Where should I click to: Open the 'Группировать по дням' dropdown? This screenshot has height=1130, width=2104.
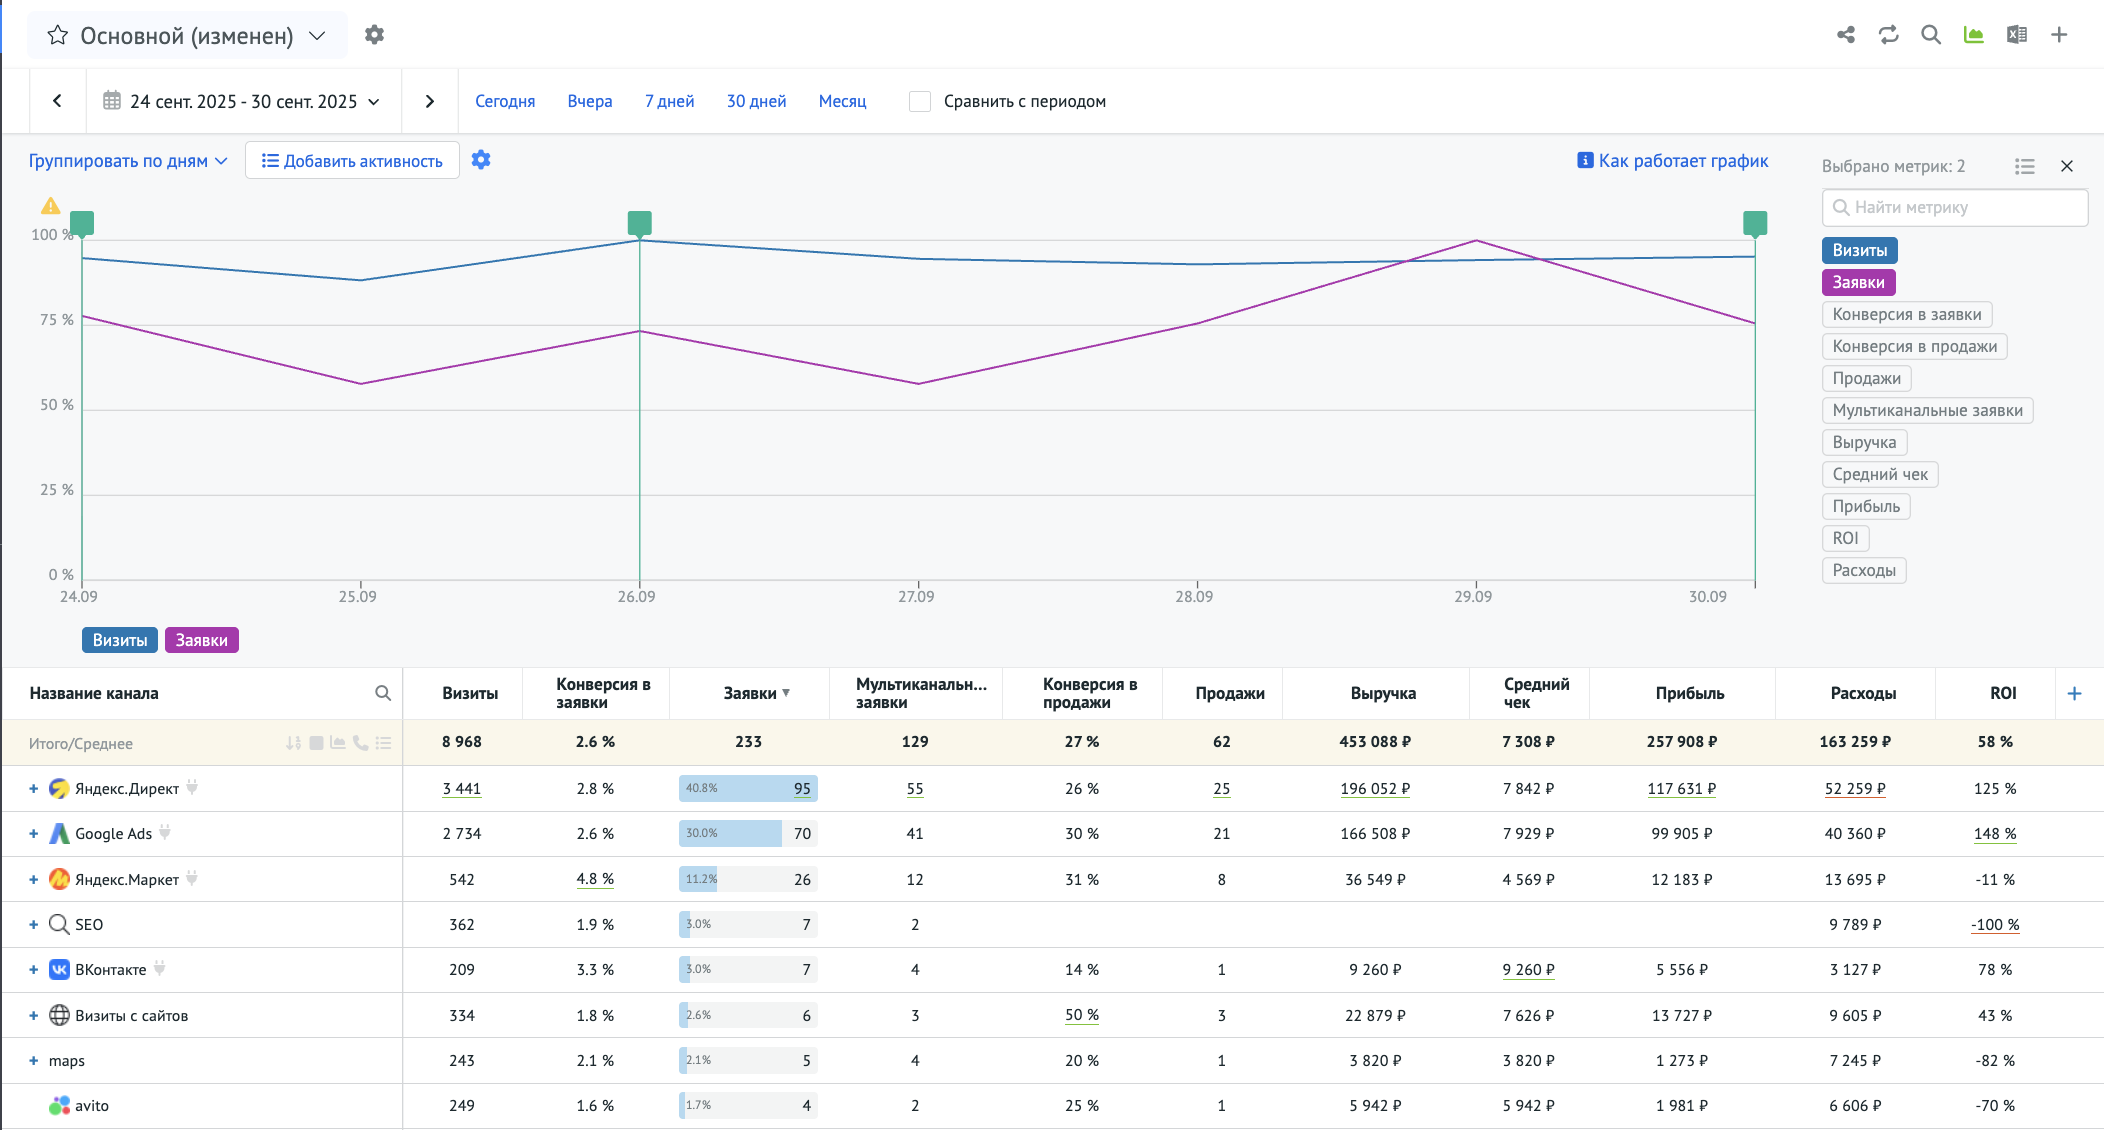click(128, 161)
